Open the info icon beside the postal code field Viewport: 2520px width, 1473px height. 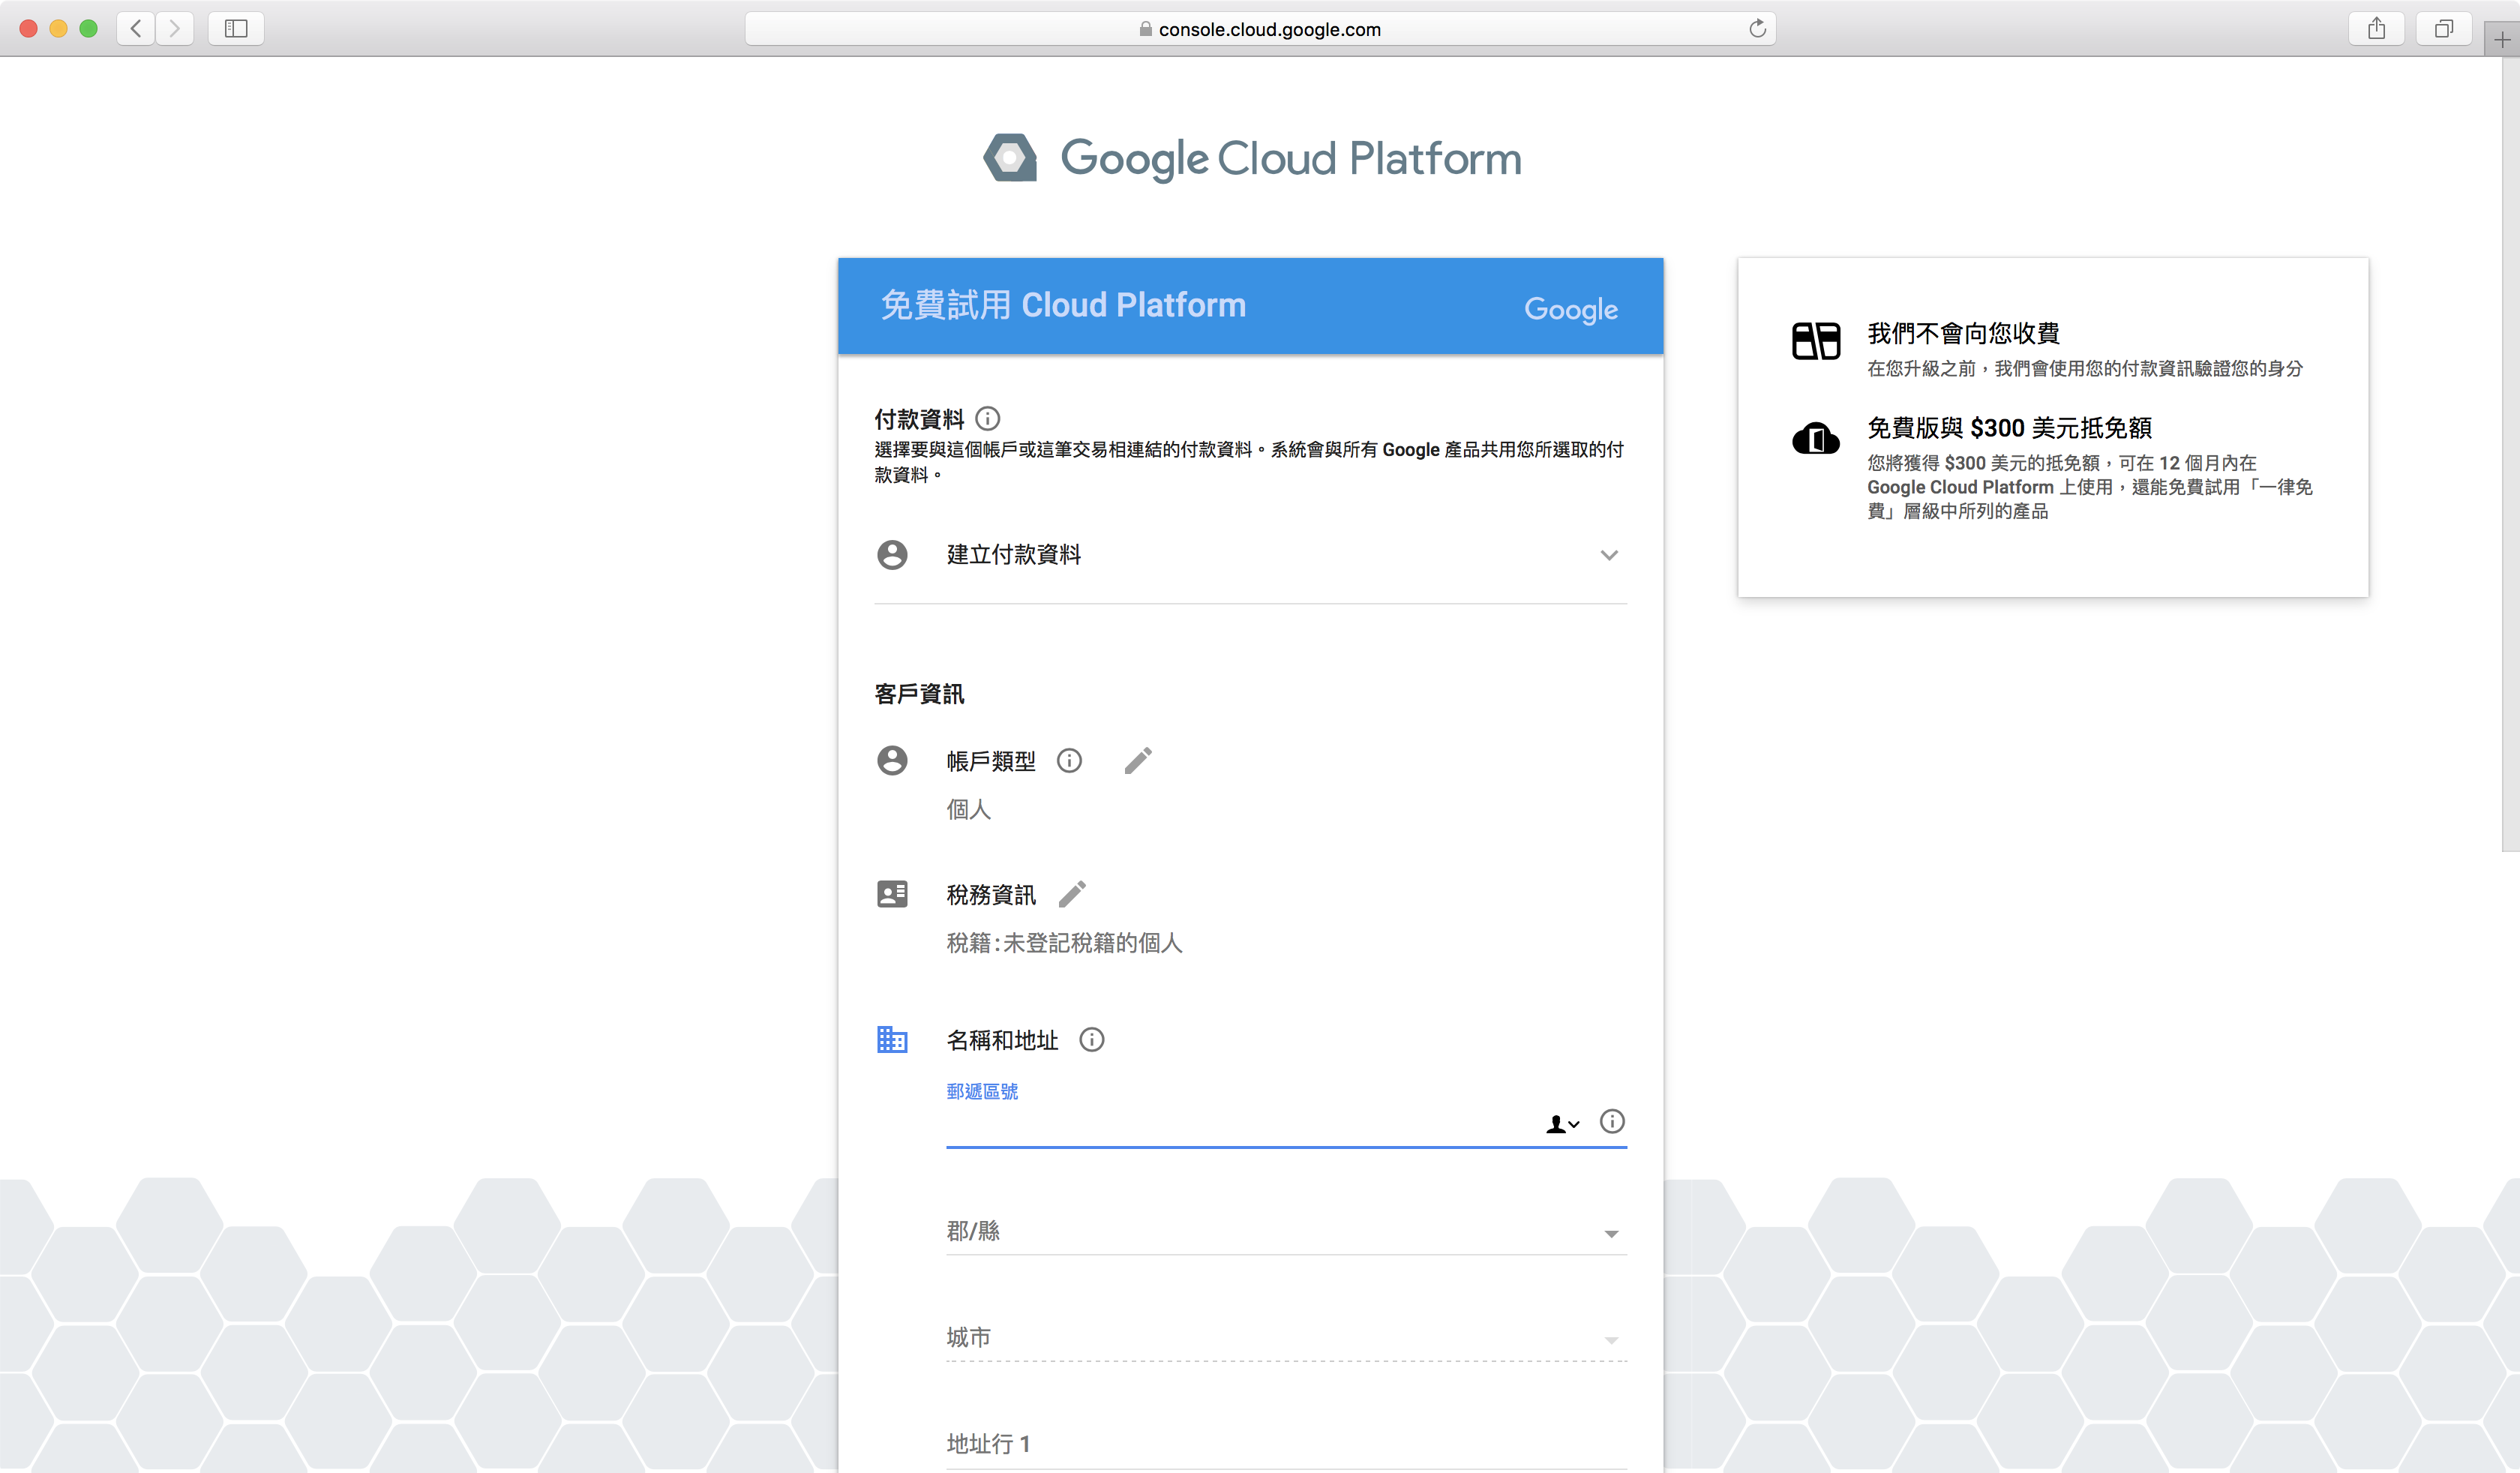(x=1612, y=1122)
